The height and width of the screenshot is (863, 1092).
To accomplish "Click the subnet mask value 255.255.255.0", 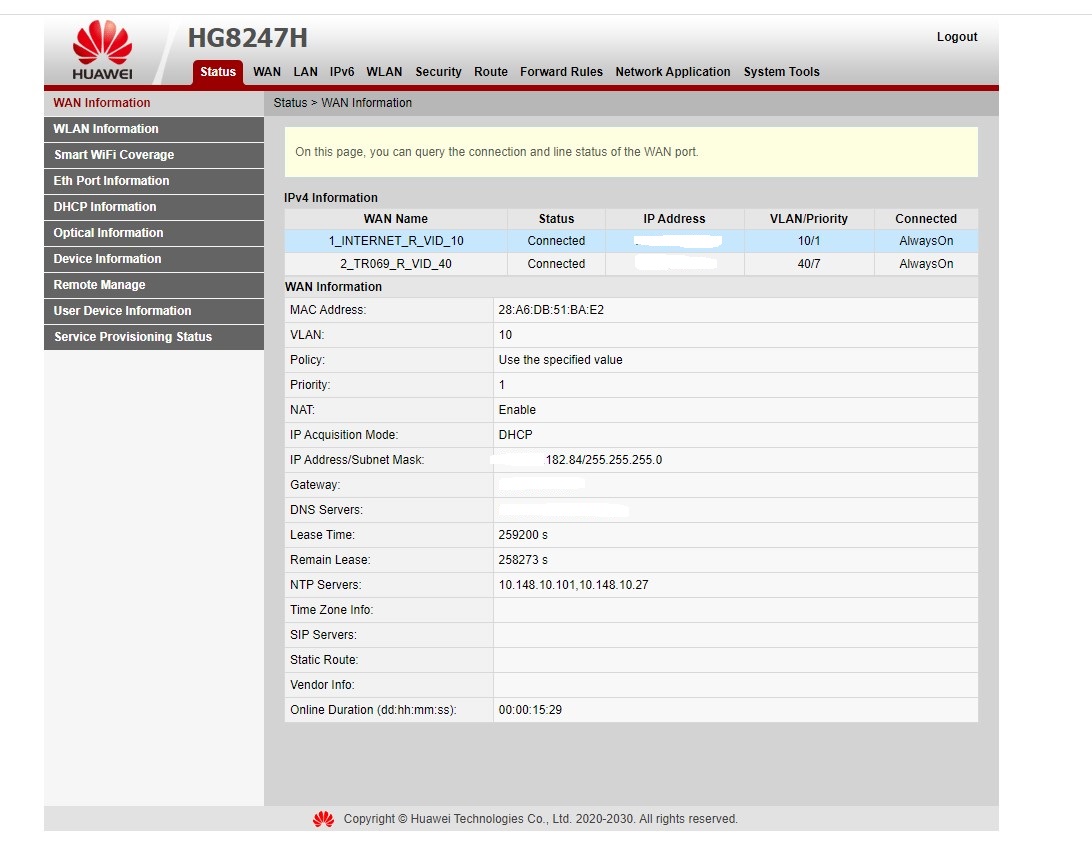I will (623, 460).
